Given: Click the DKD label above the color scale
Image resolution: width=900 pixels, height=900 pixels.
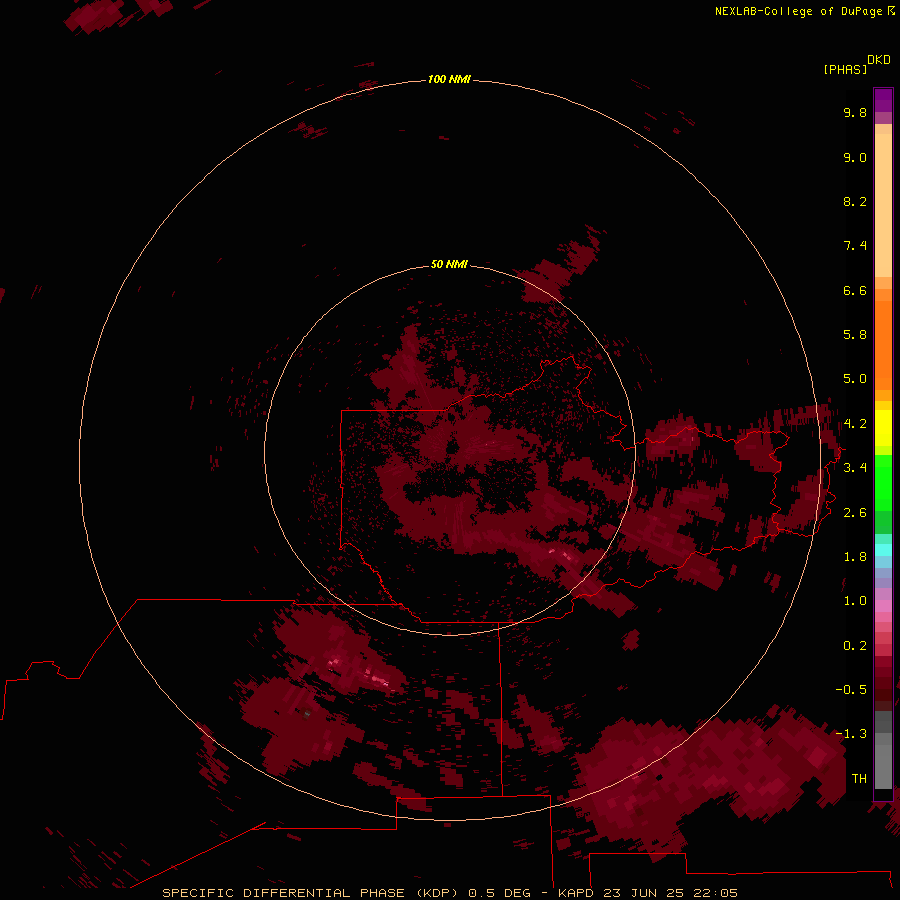Looking at the screenshot, I should 878,60.
